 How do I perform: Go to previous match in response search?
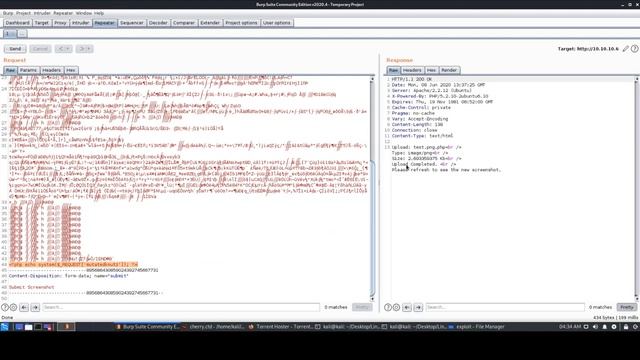click(x=407, y=307)
